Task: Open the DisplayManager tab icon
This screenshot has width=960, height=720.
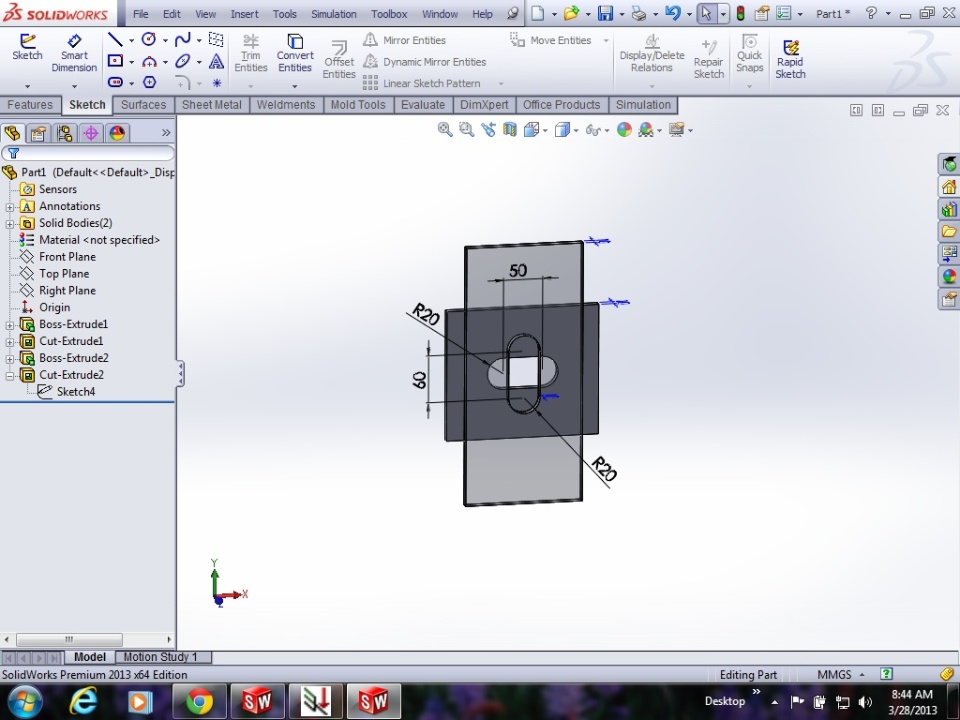Action: (x=117, y=133)
